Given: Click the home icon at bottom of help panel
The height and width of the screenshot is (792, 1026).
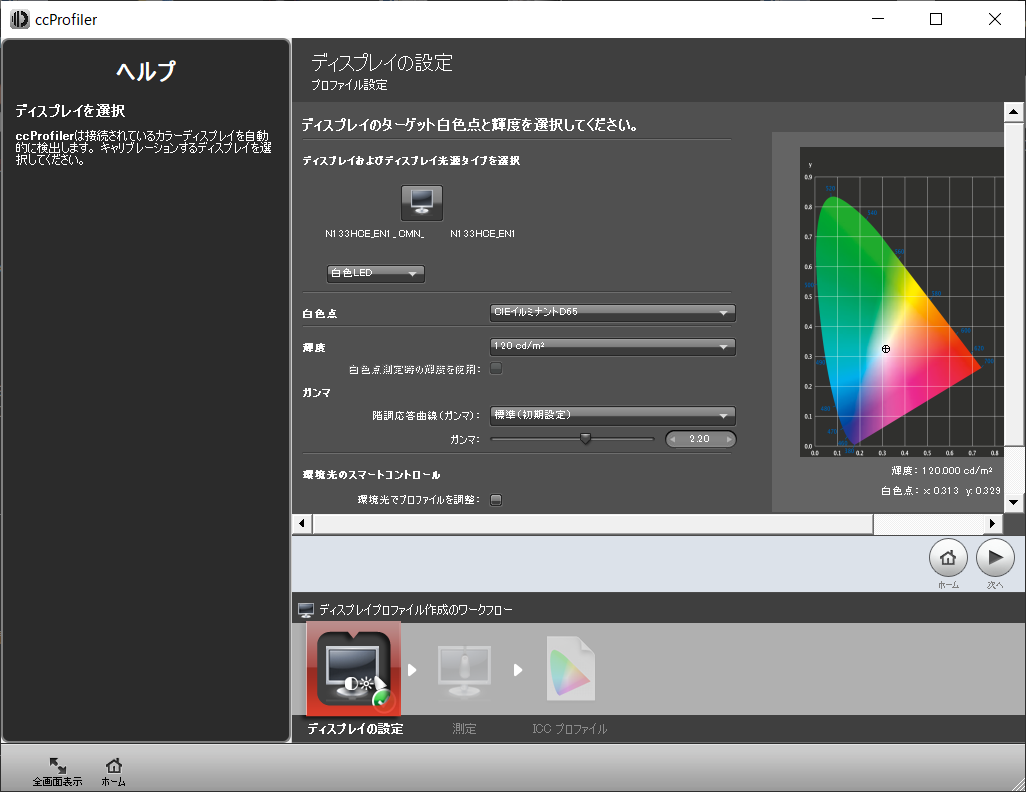Looking at the screenshot, I should coord(113,766).
